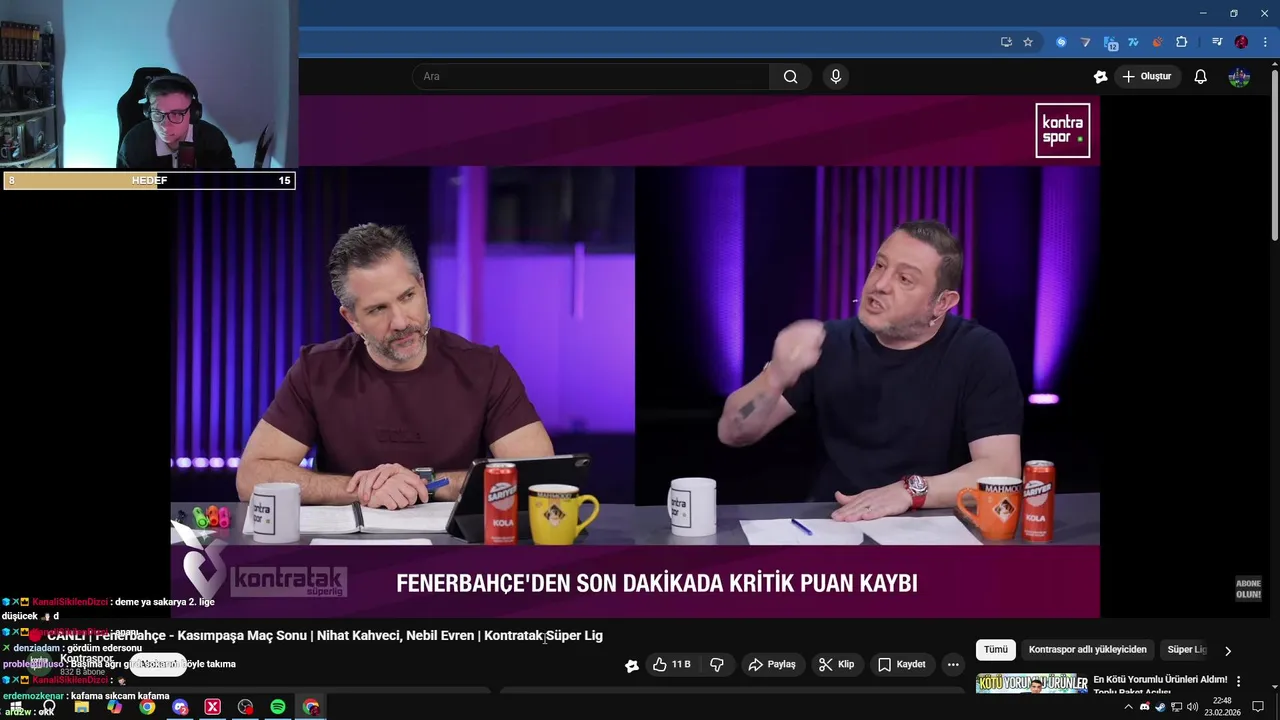Screen dimensions: 1280x720
Task: Open YouTube notifications bell
Action: [1201, 77]
